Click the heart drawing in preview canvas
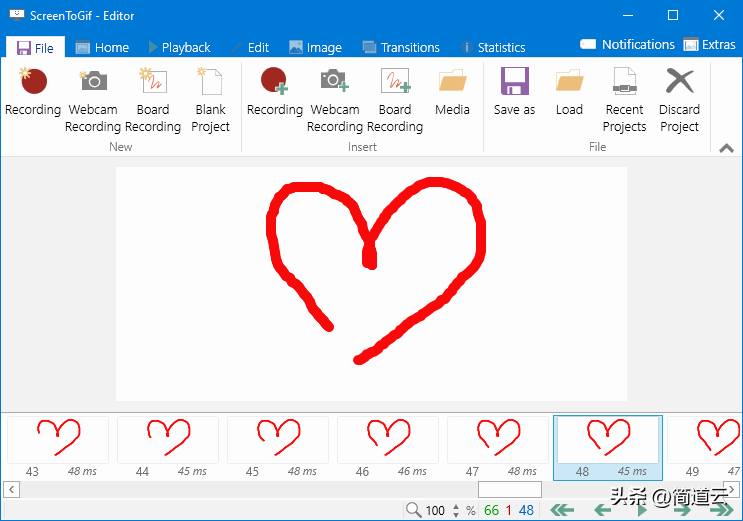This screenshot has width=743, height=521. pos(376,270)
